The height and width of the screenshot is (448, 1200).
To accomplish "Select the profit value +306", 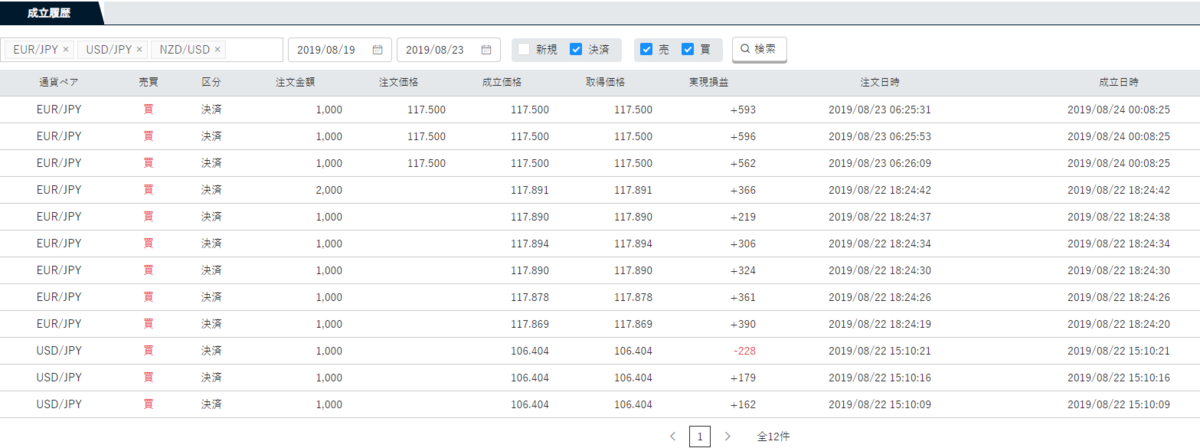I will point(743,244).
